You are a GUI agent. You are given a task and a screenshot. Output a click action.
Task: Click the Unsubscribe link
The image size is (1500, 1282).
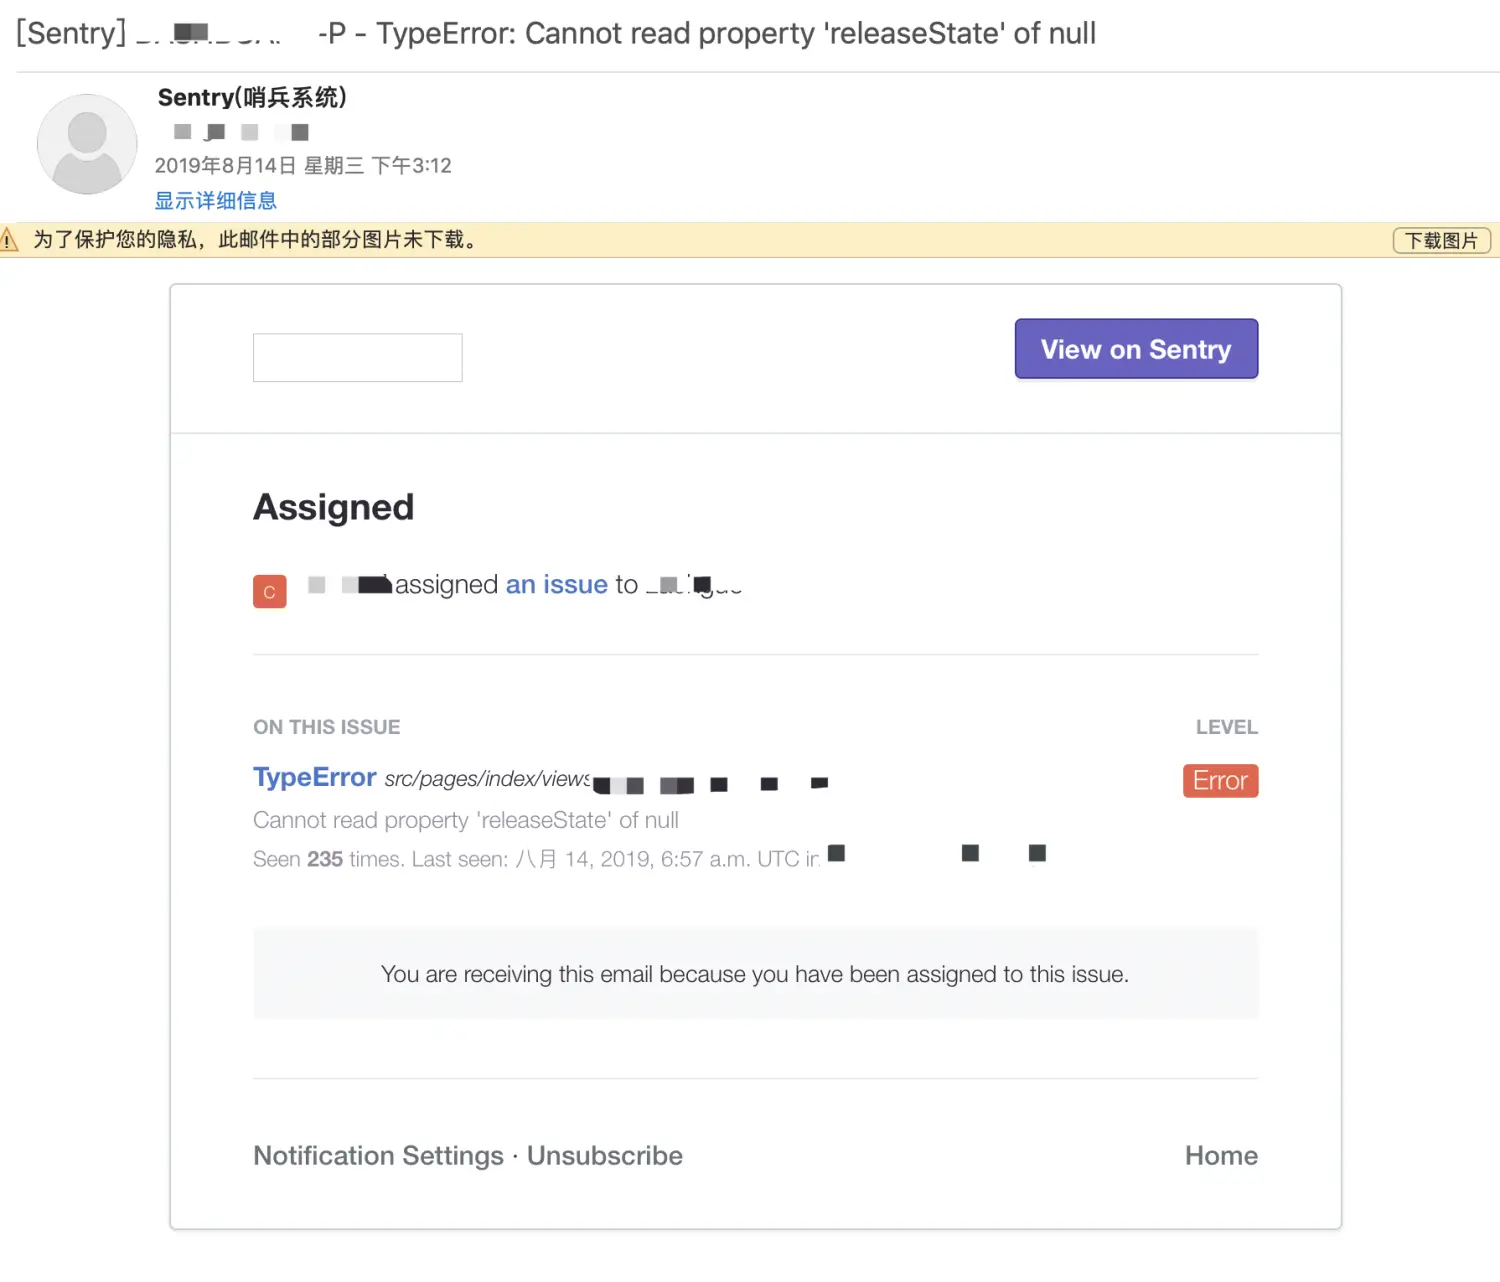click(605, 1155)
